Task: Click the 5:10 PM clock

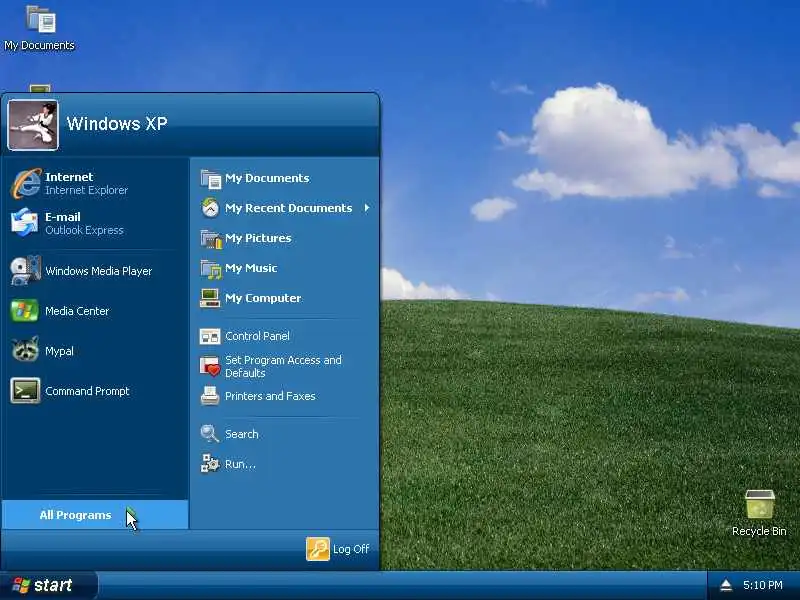Action: click(x=763, y=585)
